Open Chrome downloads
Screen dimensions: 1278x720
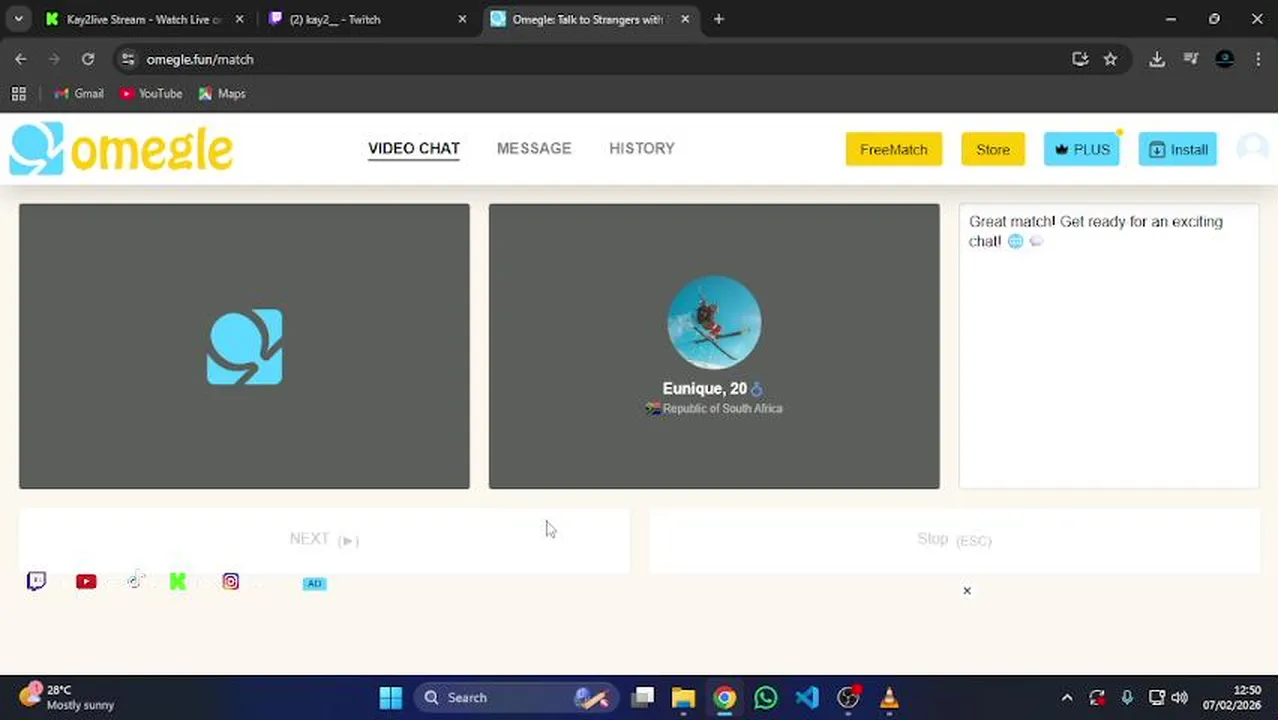pyautogui.click(x=1157, y=59)
